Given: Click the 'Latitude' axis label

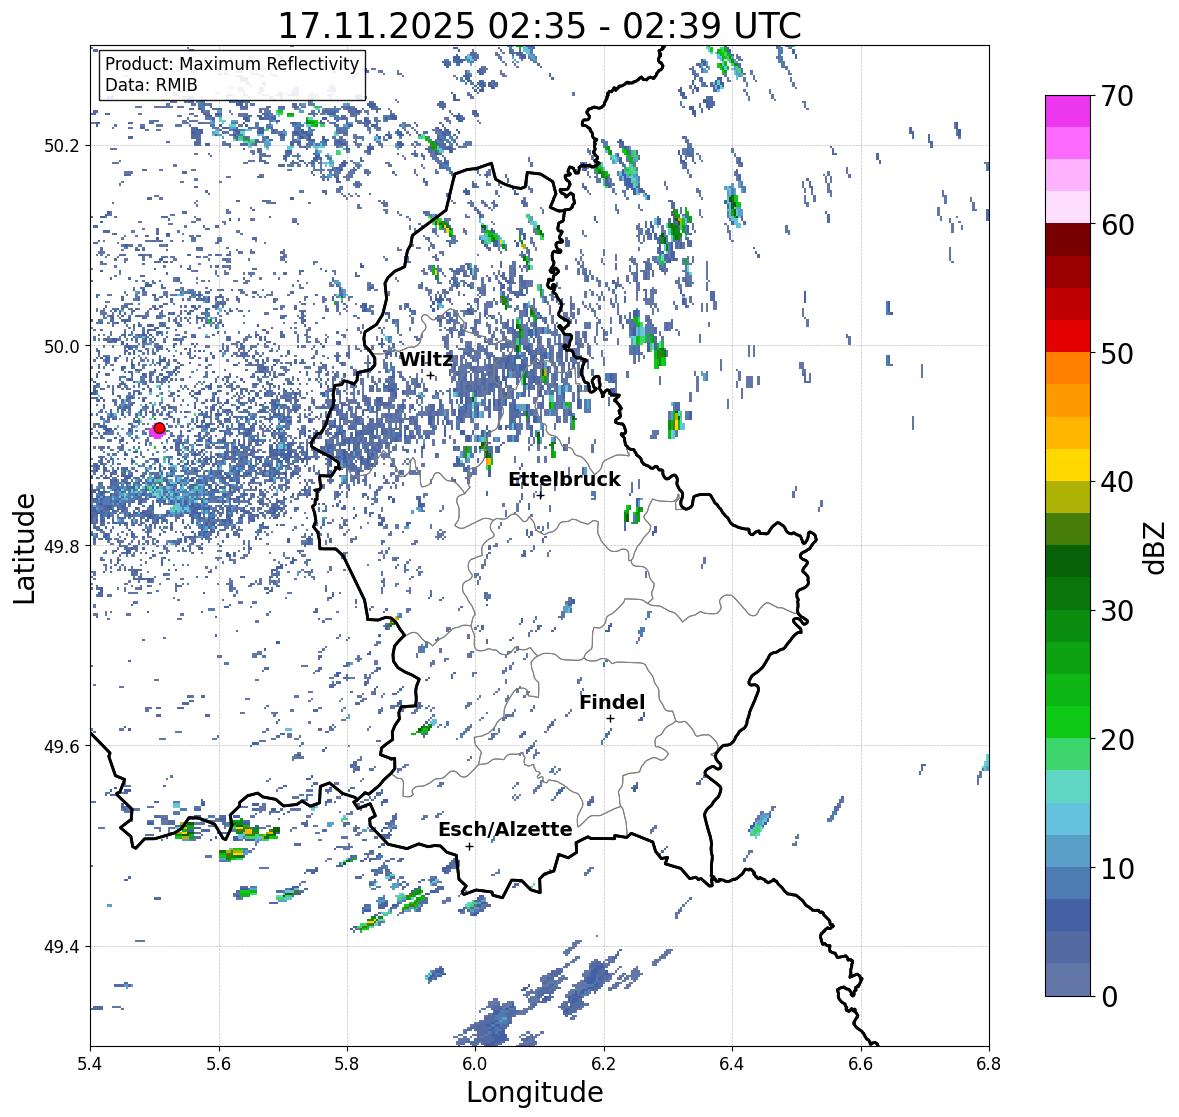Looking at the screenshot, I should pos(24,548).
